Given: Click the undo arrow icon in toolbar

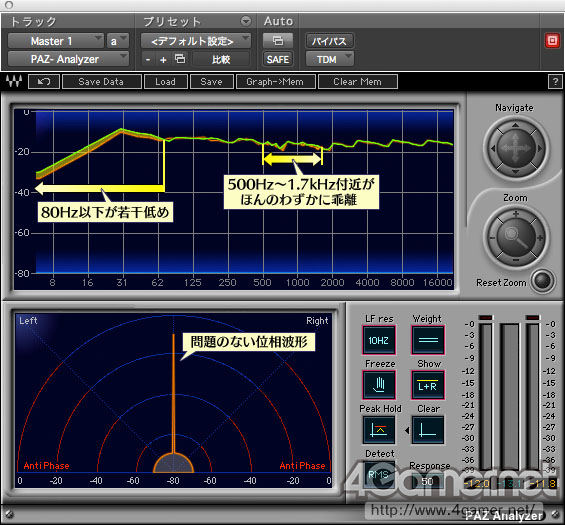Looking at the screenshot, I should coord(44,81).
